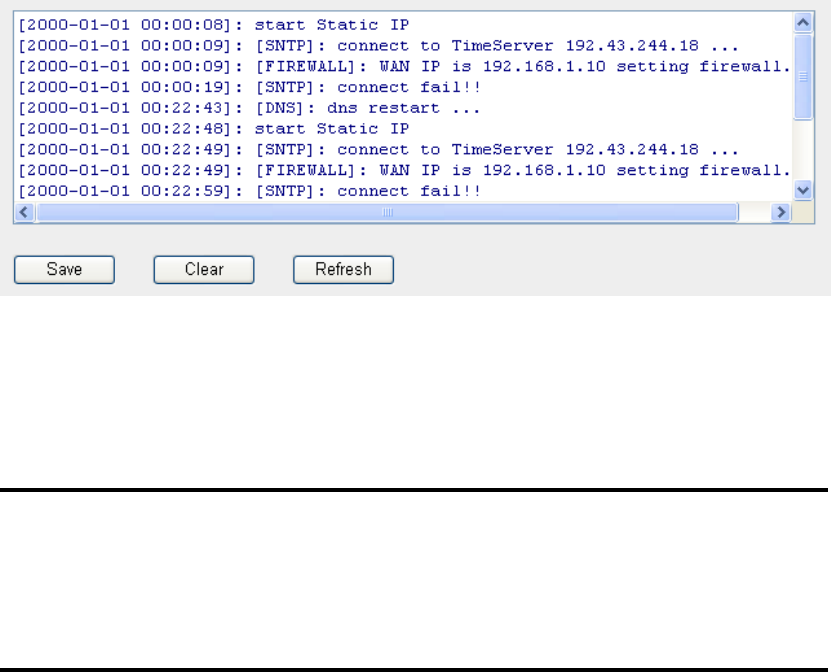Click the Refresh log button
The height and width of the screenshot is (672, 831).
[343, 270]
